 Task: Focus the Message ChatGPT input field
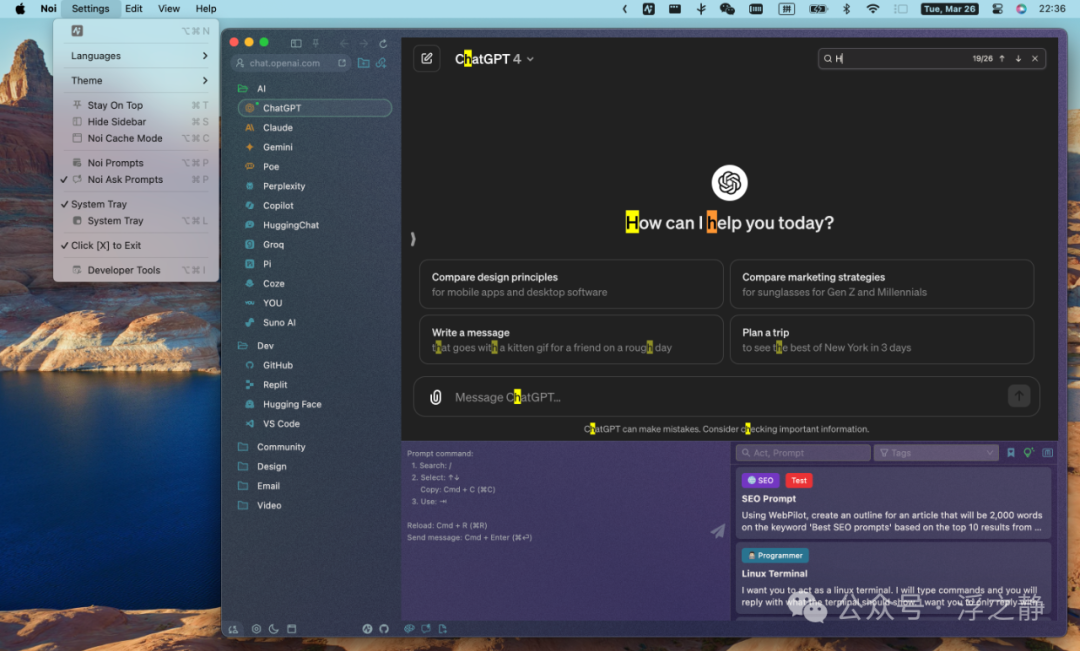(x=726, y=397)
